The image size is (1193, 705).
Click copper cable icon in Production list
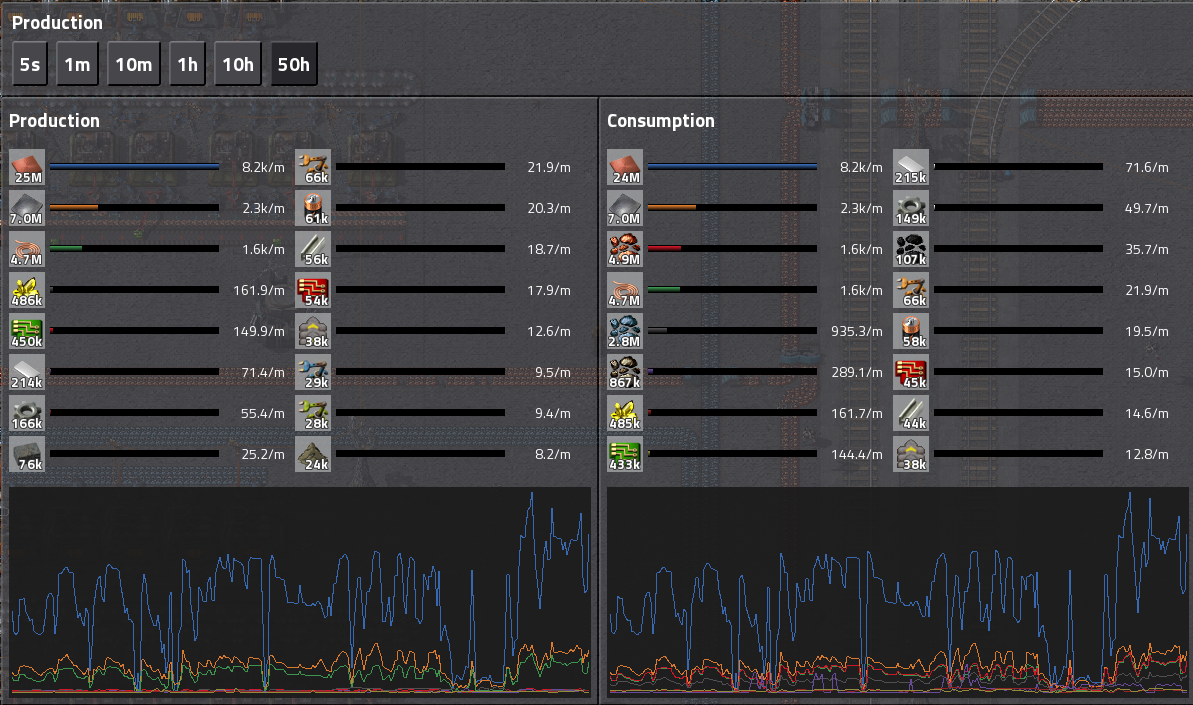(27, 249)
